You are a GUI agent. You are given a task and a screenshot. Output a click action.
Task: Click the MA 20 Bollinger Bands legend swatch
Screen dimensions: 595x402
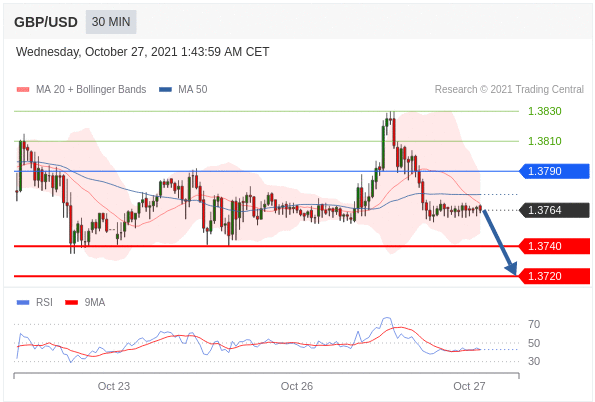[23, 90]
